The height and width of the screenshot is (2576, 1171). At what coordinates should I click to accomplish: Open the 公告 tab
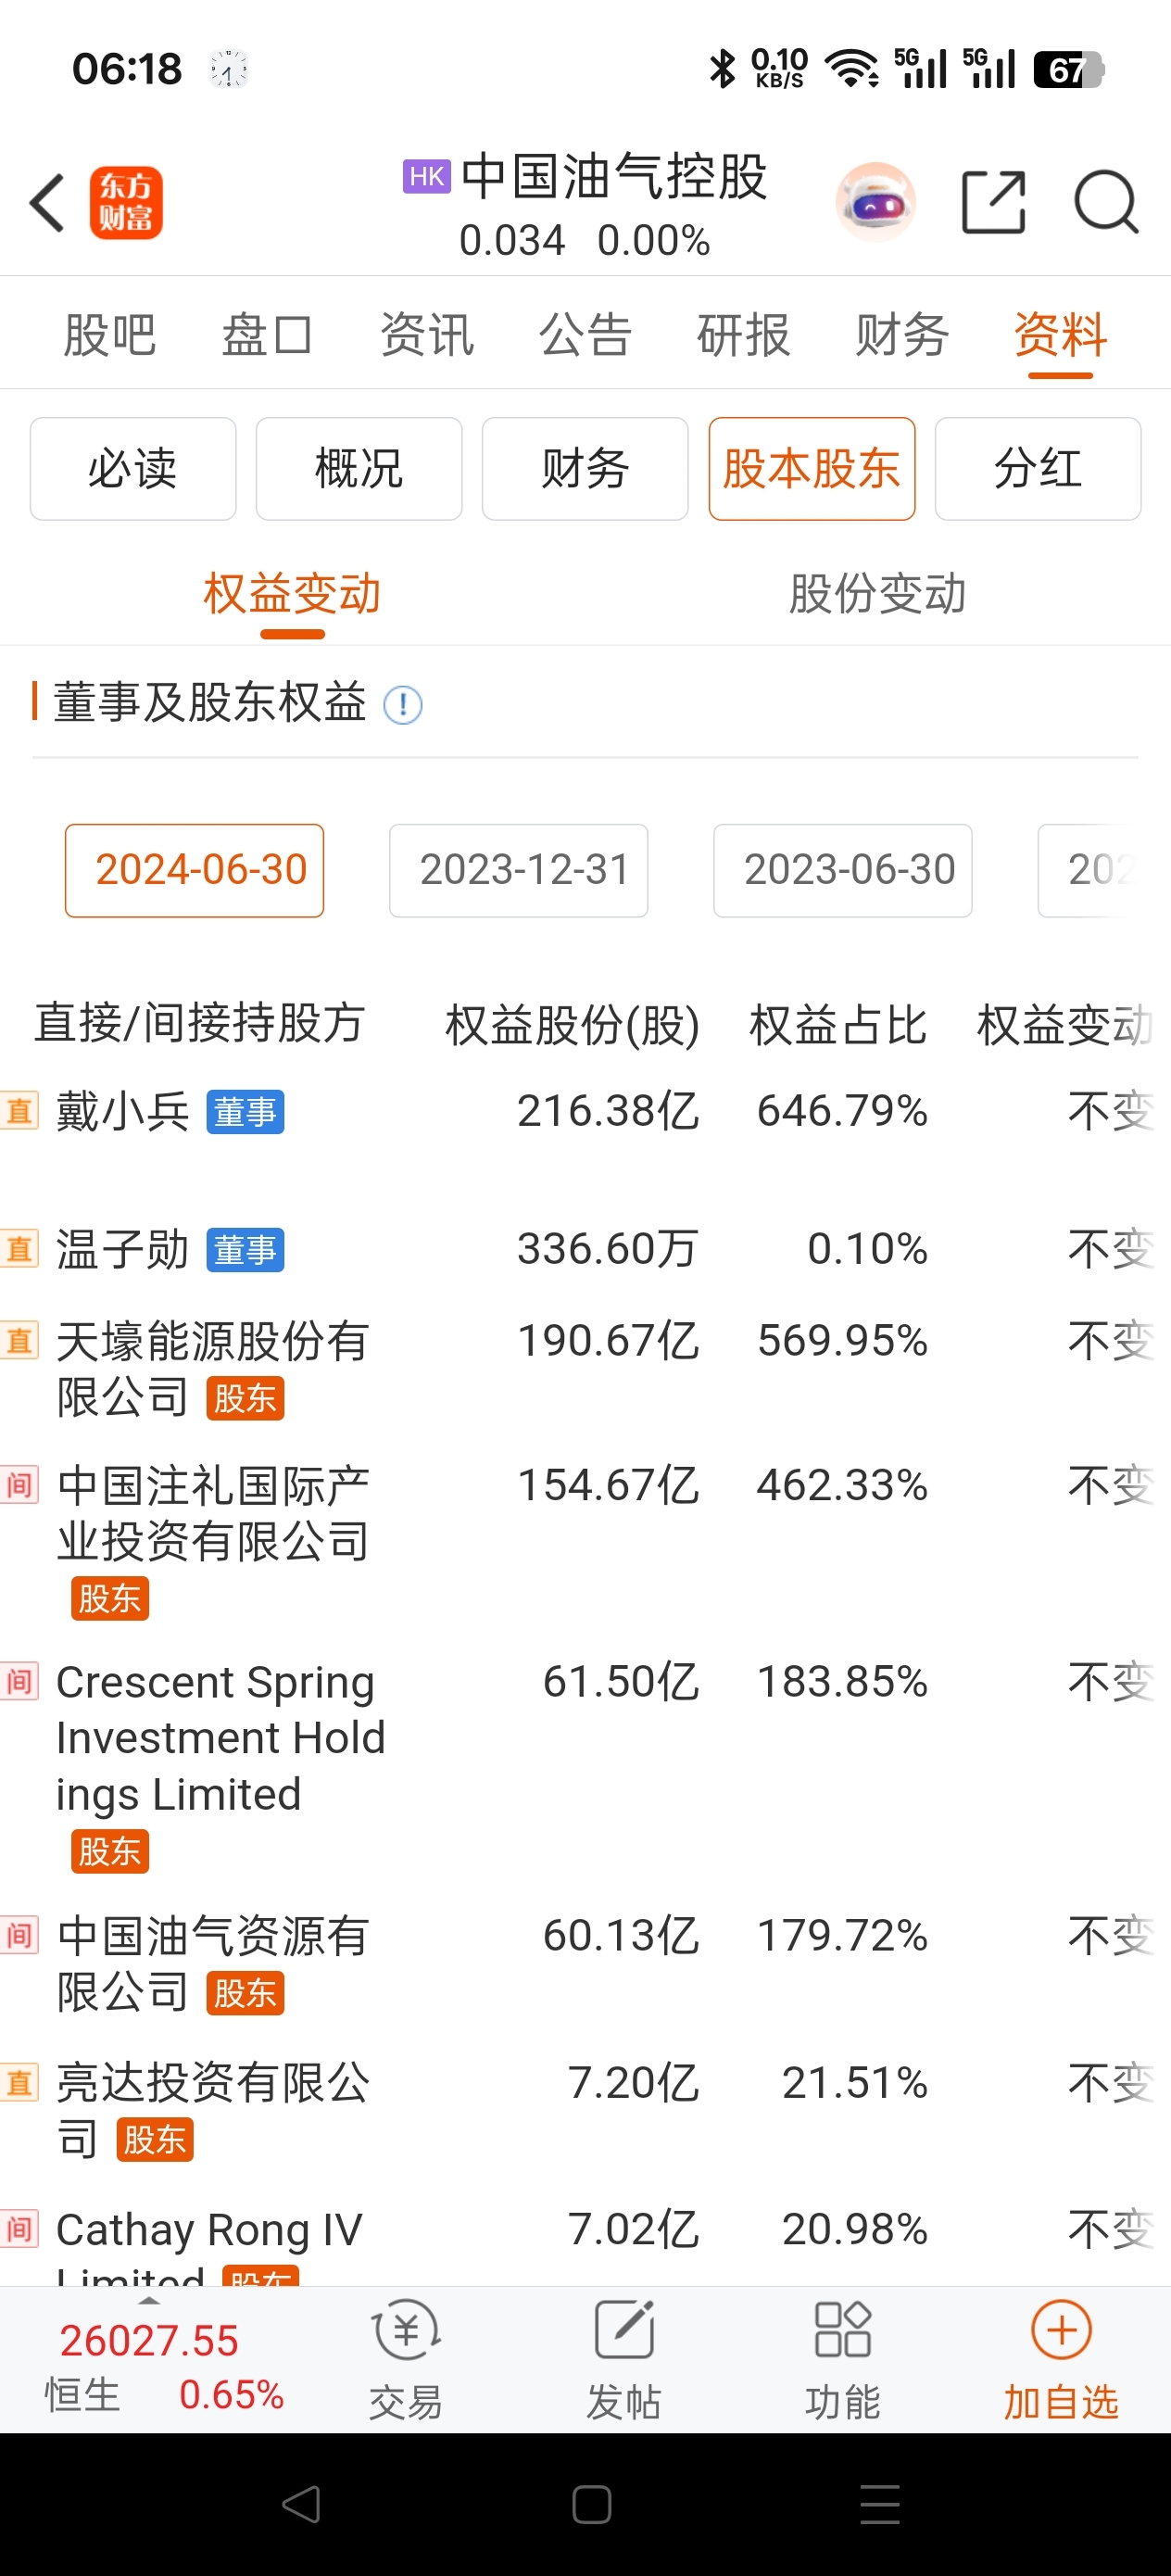click(x=585, y=334)
